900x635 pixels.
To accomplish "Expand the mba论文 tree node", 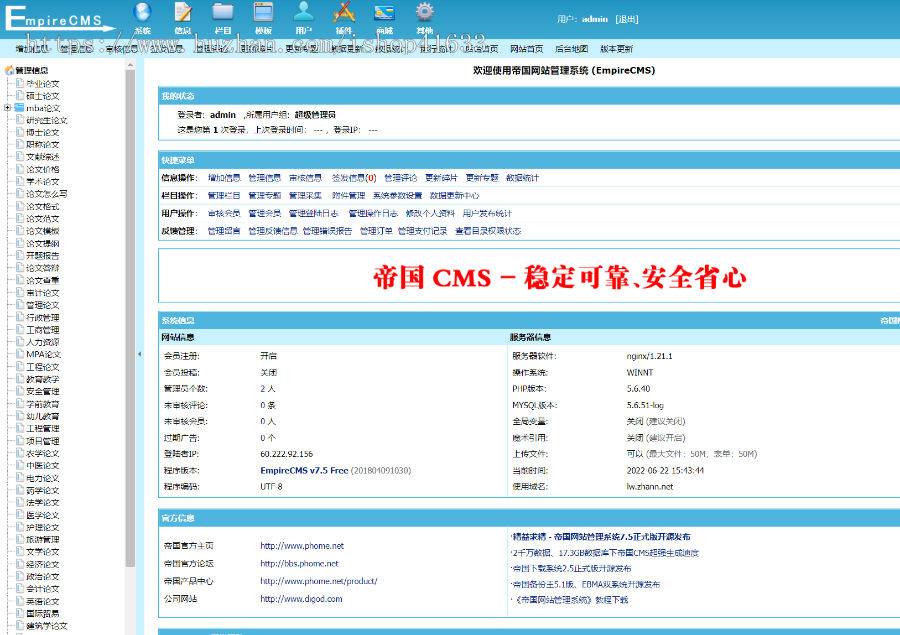I will click(x=7, y=108).
